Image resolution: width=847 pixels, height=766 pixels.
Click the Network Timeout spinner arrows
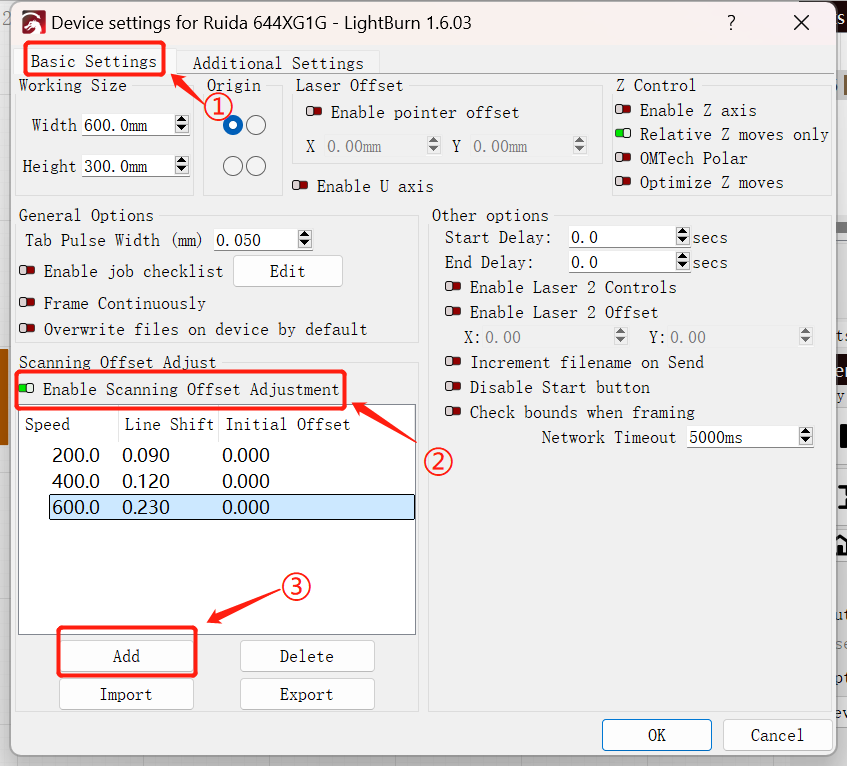pyautogui.click(x=805, y=437)
